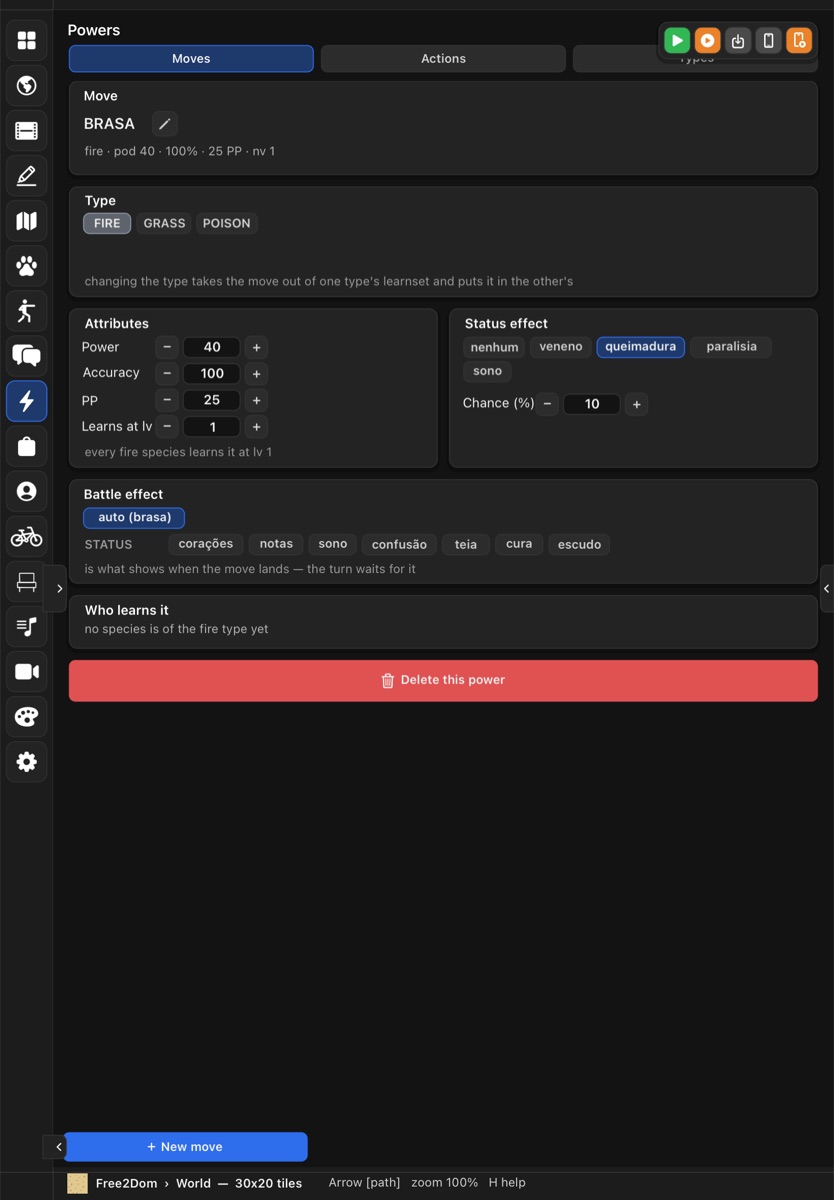Click the download export icon
Viewport: 834px width, 1200px height.
point(738,40)
